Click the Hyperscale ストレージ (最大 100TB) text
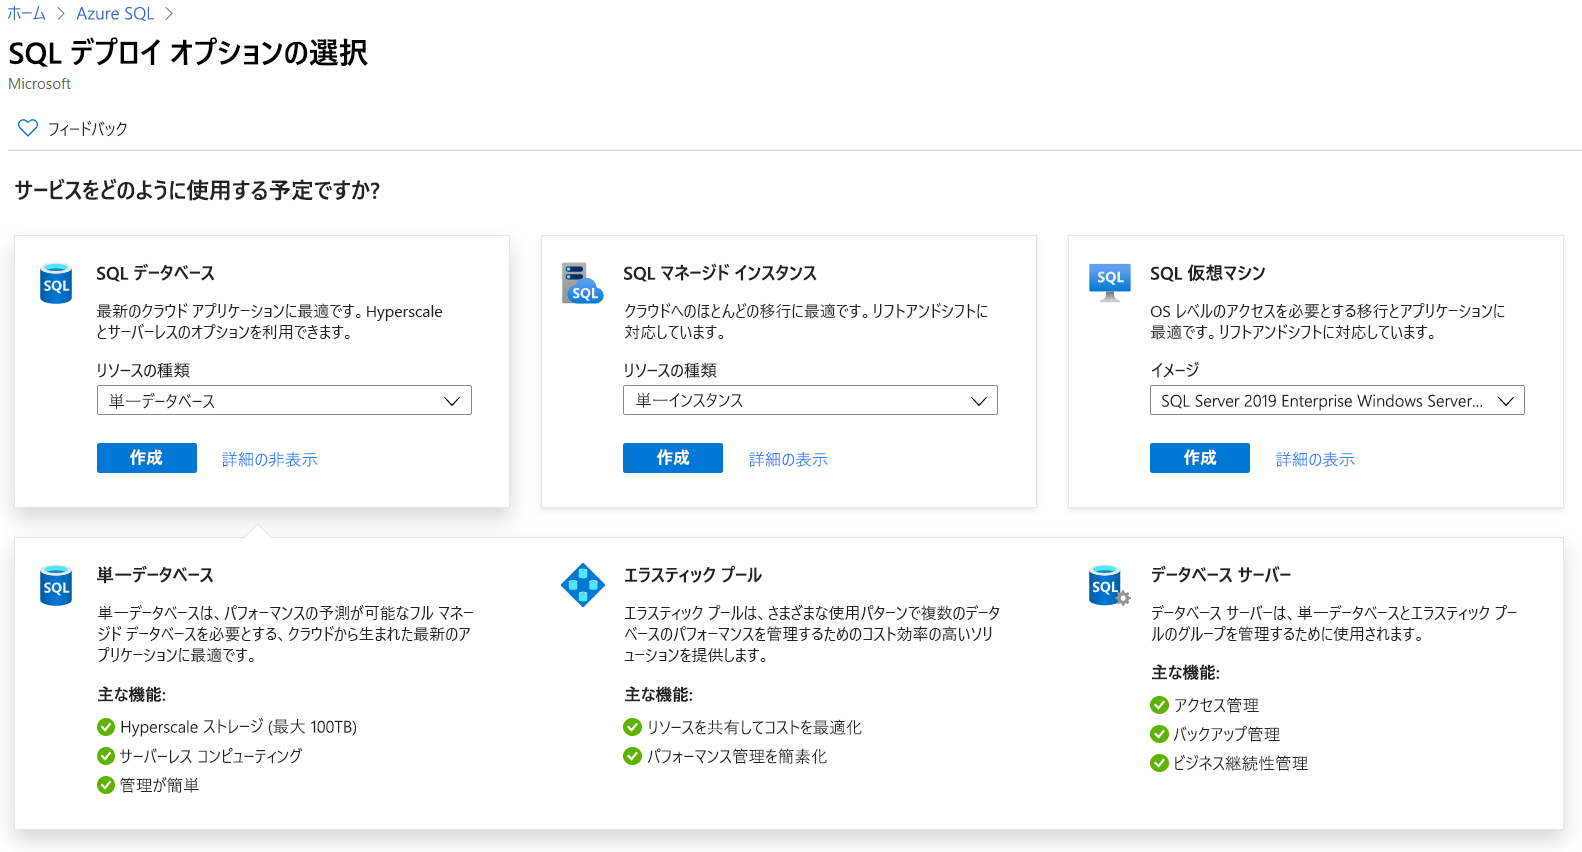Viewport: 1582px width, 852px height. (238, 727)
